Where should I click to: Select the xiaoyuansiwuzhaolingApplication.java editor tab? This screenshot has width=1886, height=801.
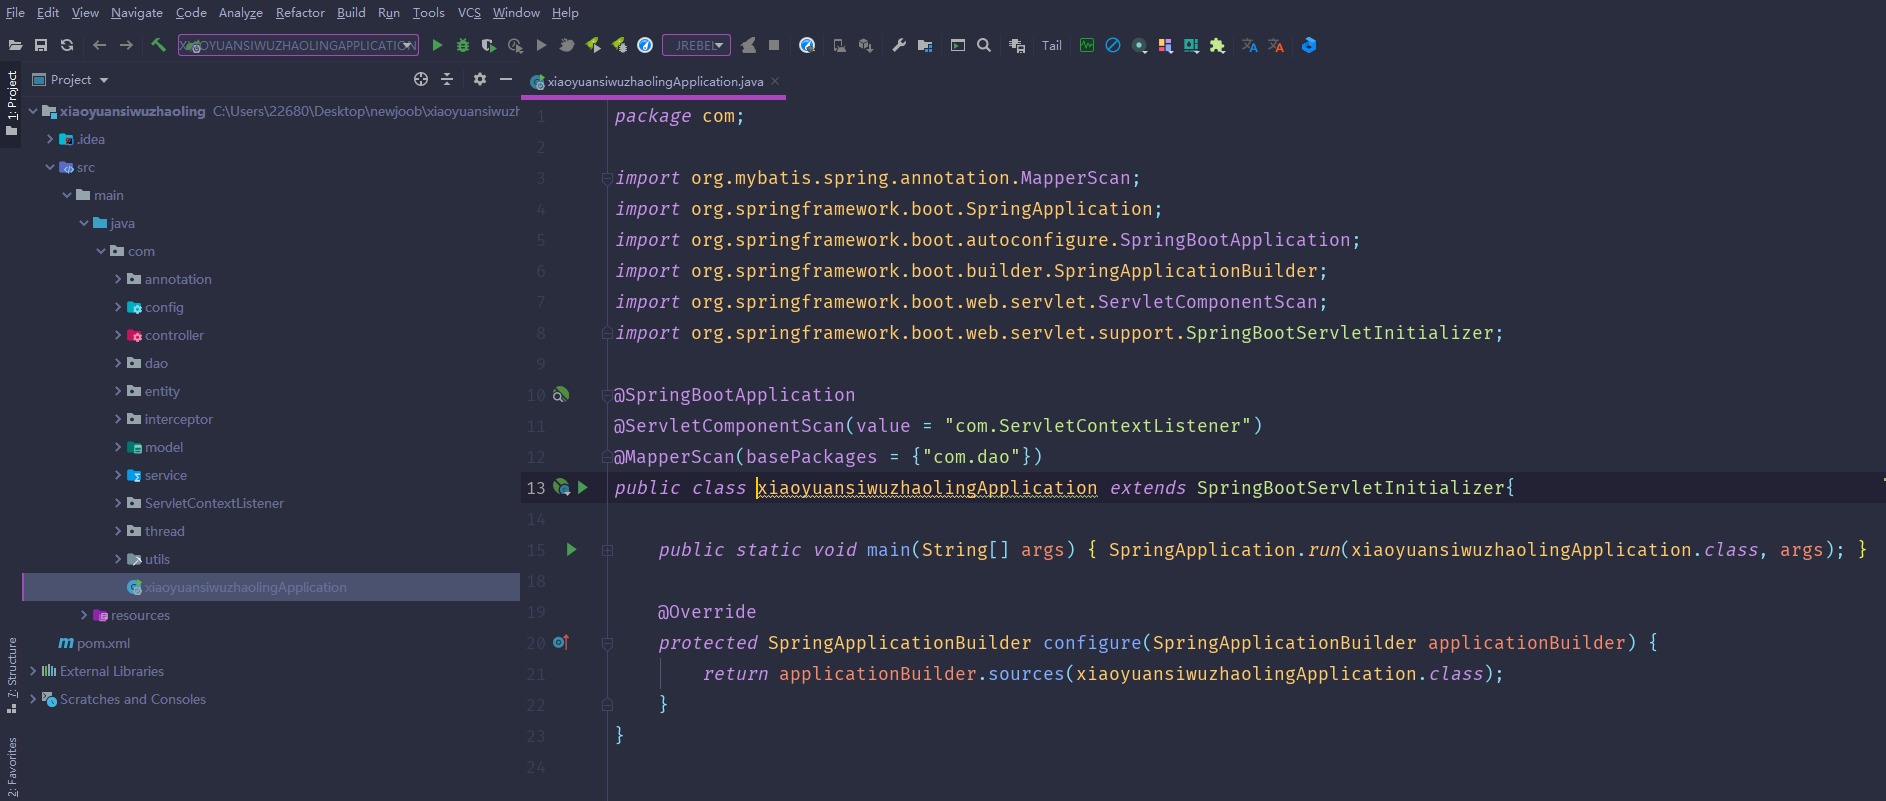click(x=655, y=82)
